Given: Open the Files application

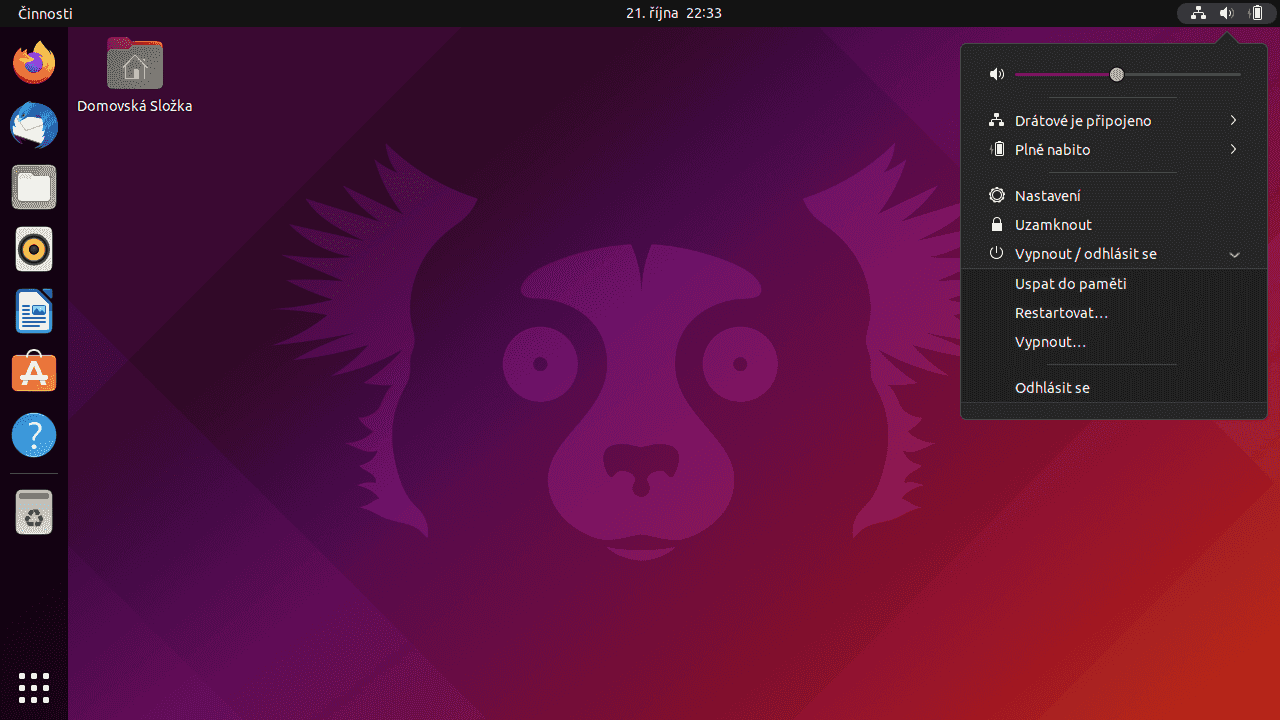Looking at the screenshot, I should 34,187.
